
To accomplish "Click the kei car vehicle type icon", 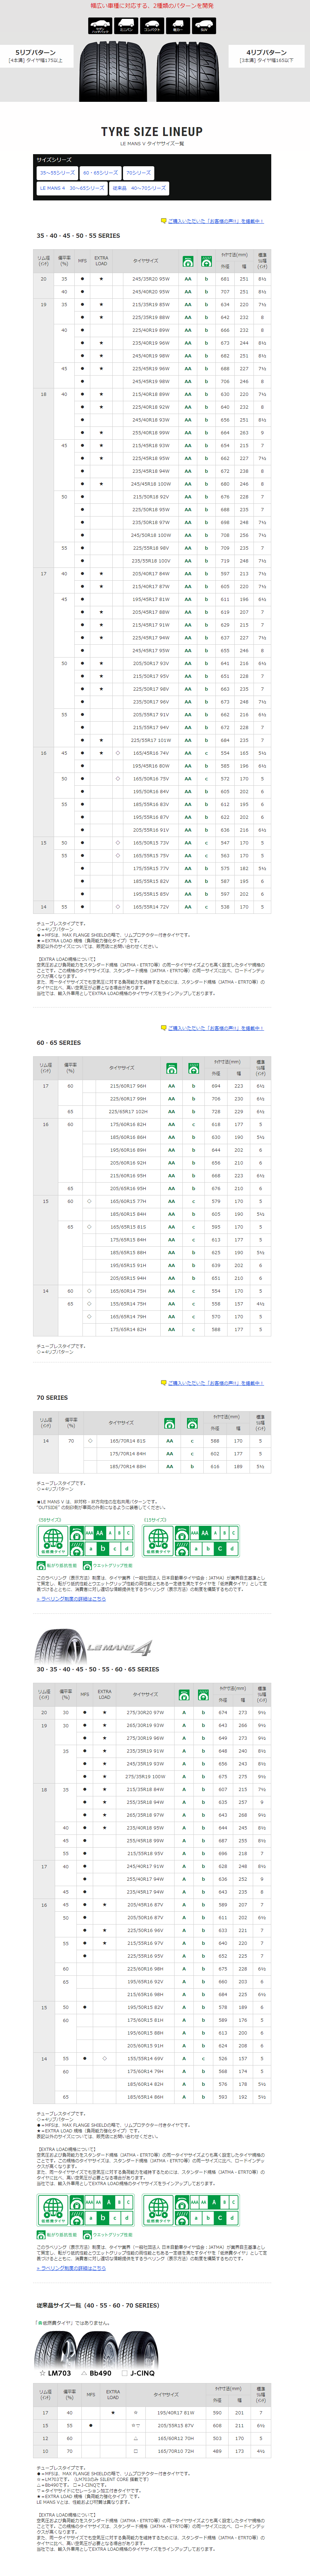I will click(178, 26).
